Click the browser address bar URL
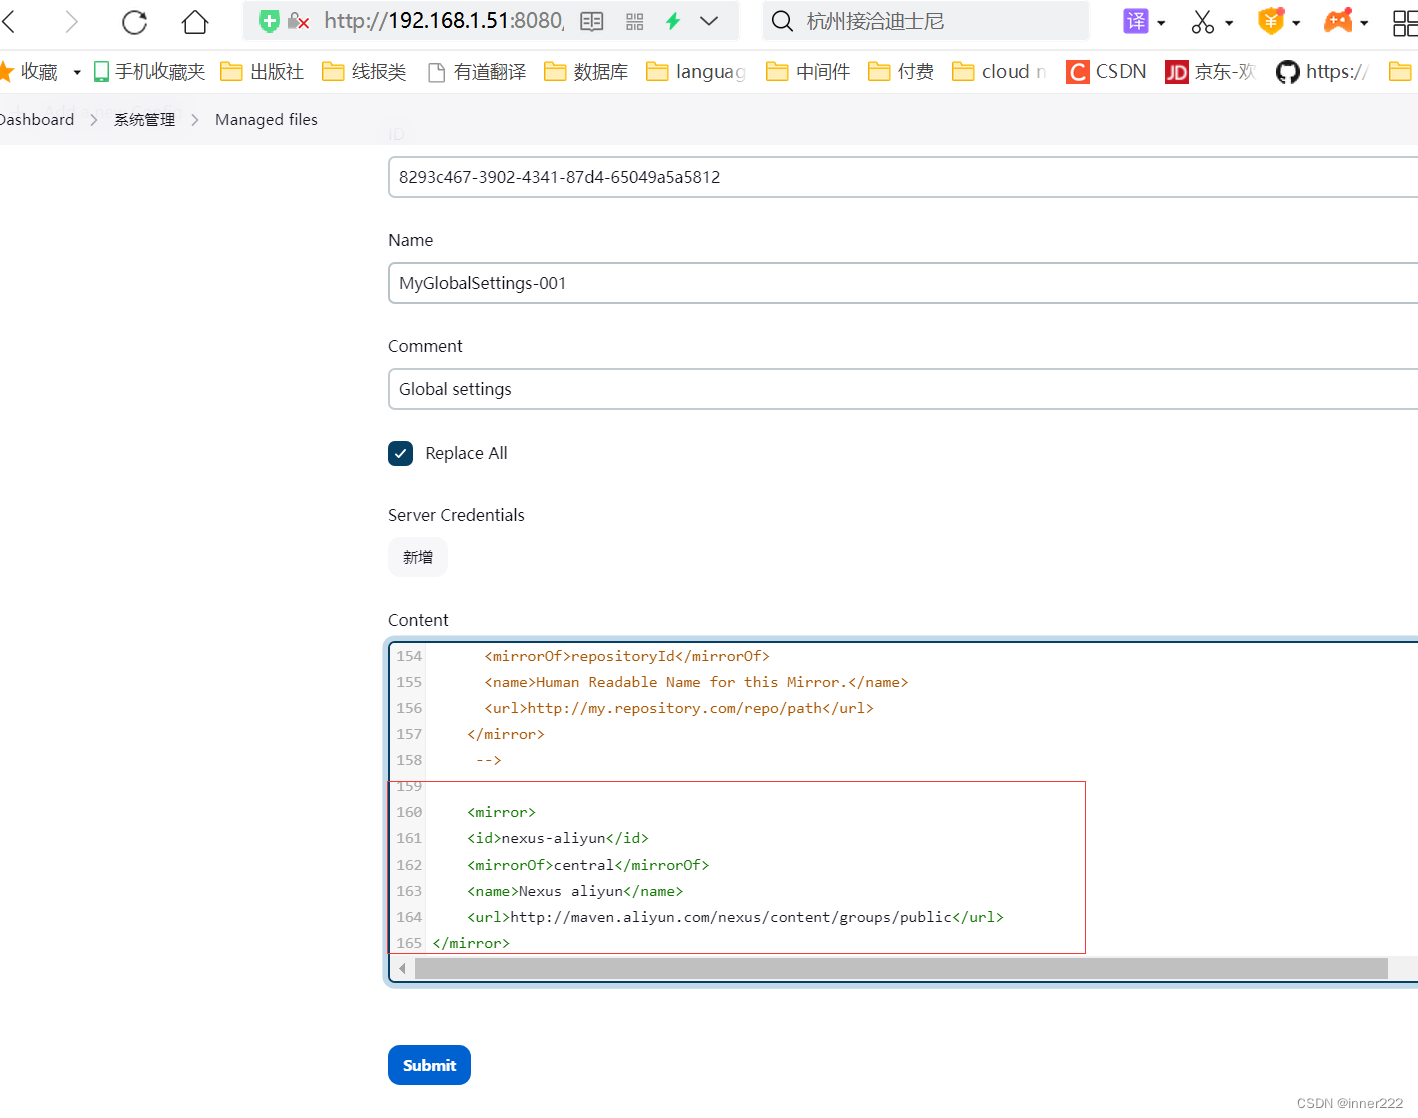Viewport: 1418px width, 1118px height. click(x=443, y=21)
